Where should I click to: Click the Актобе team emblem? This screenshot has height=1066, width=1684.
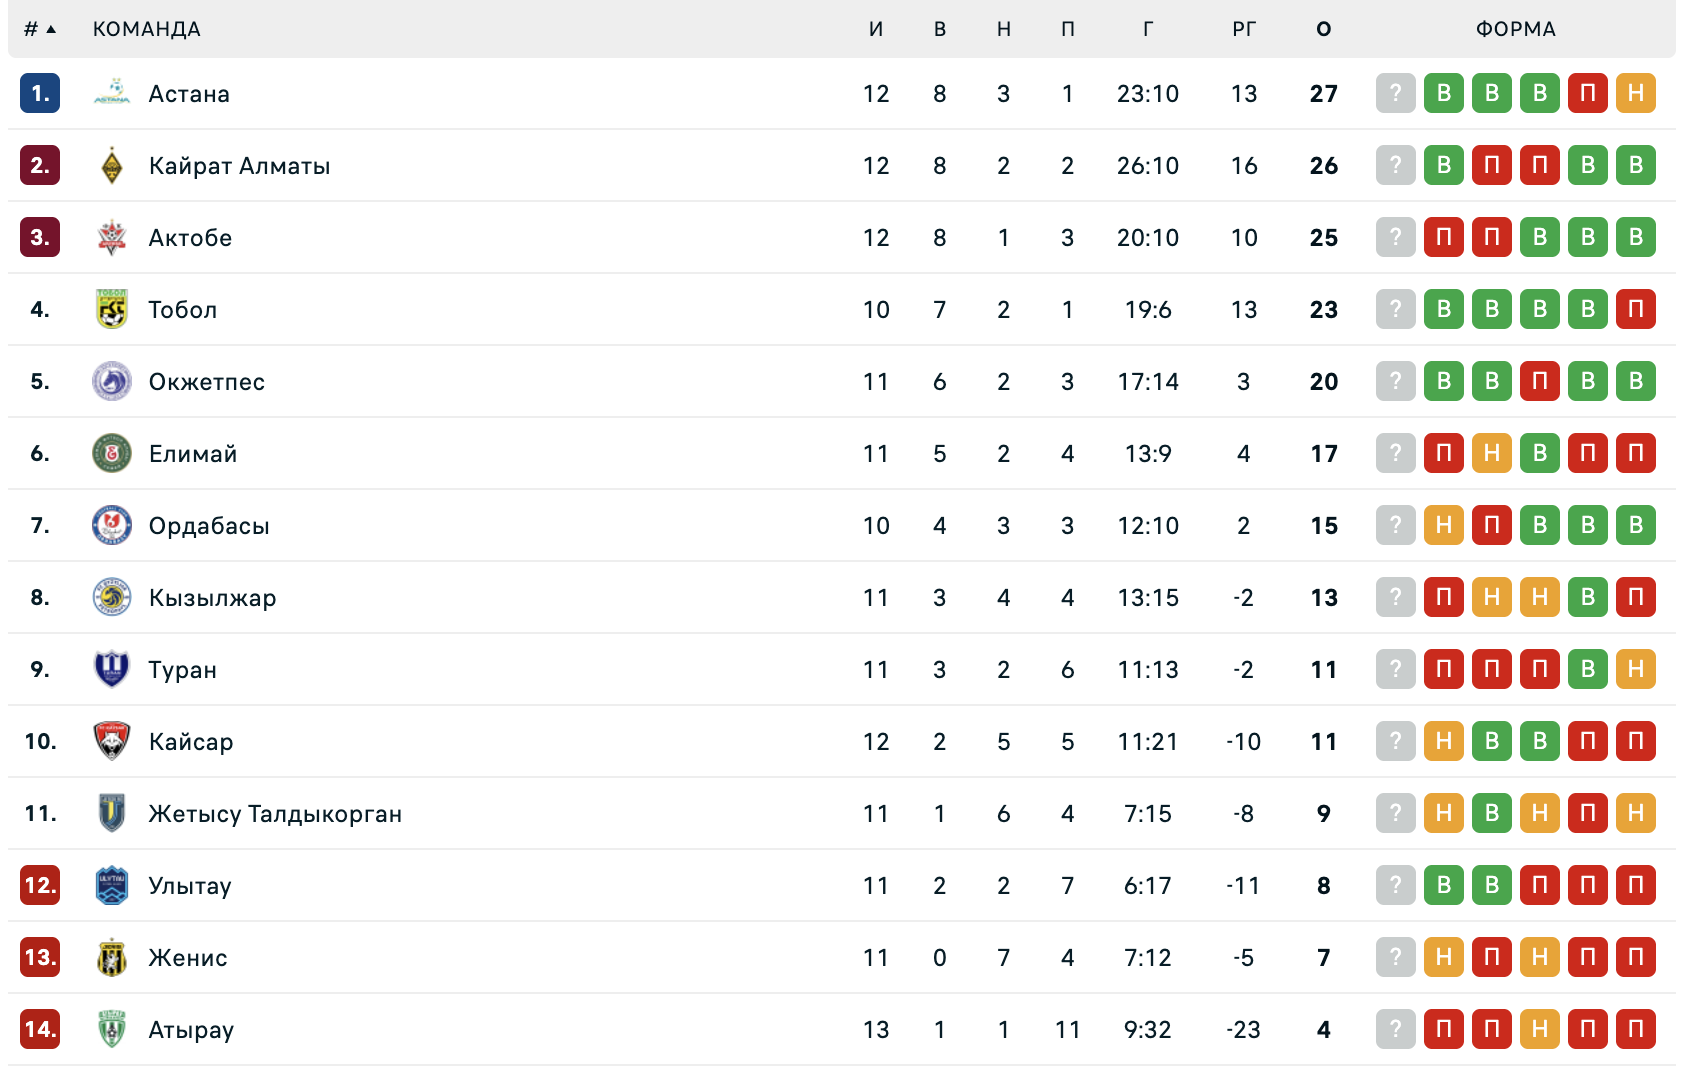tap(112, 237)
